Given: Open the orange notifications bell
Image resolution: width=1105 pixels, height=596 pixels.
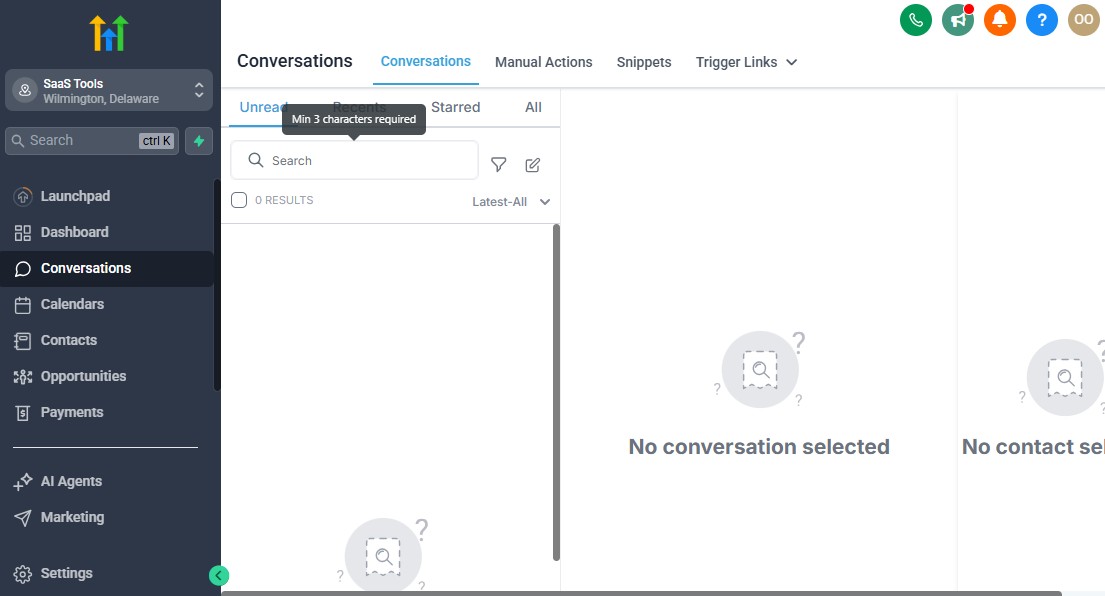Looking at the screenshot, I should click(1000, 20).
